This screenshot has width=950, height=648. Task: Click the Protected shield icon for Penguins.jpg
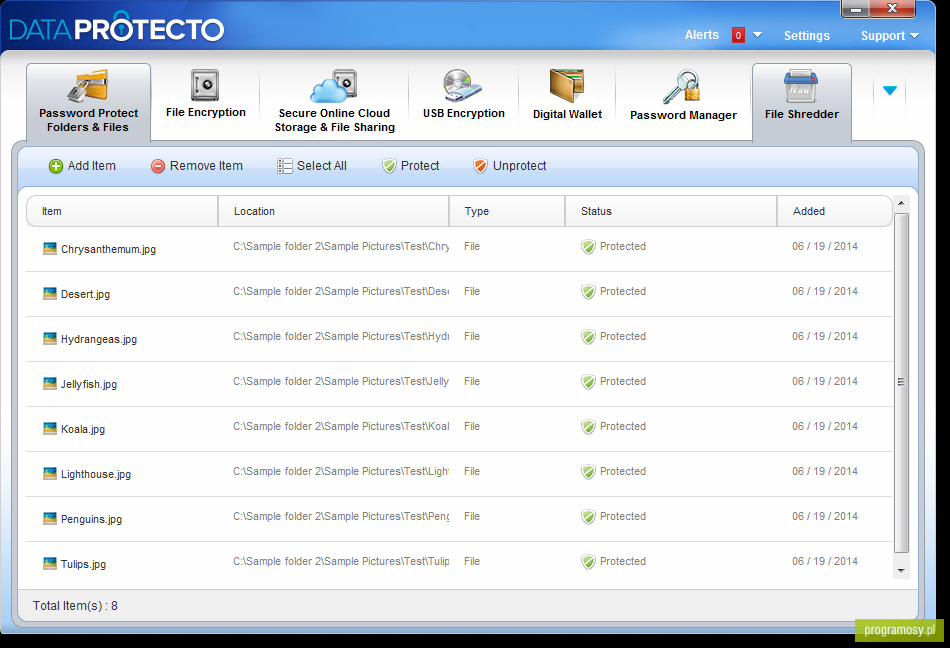(588, 517)
